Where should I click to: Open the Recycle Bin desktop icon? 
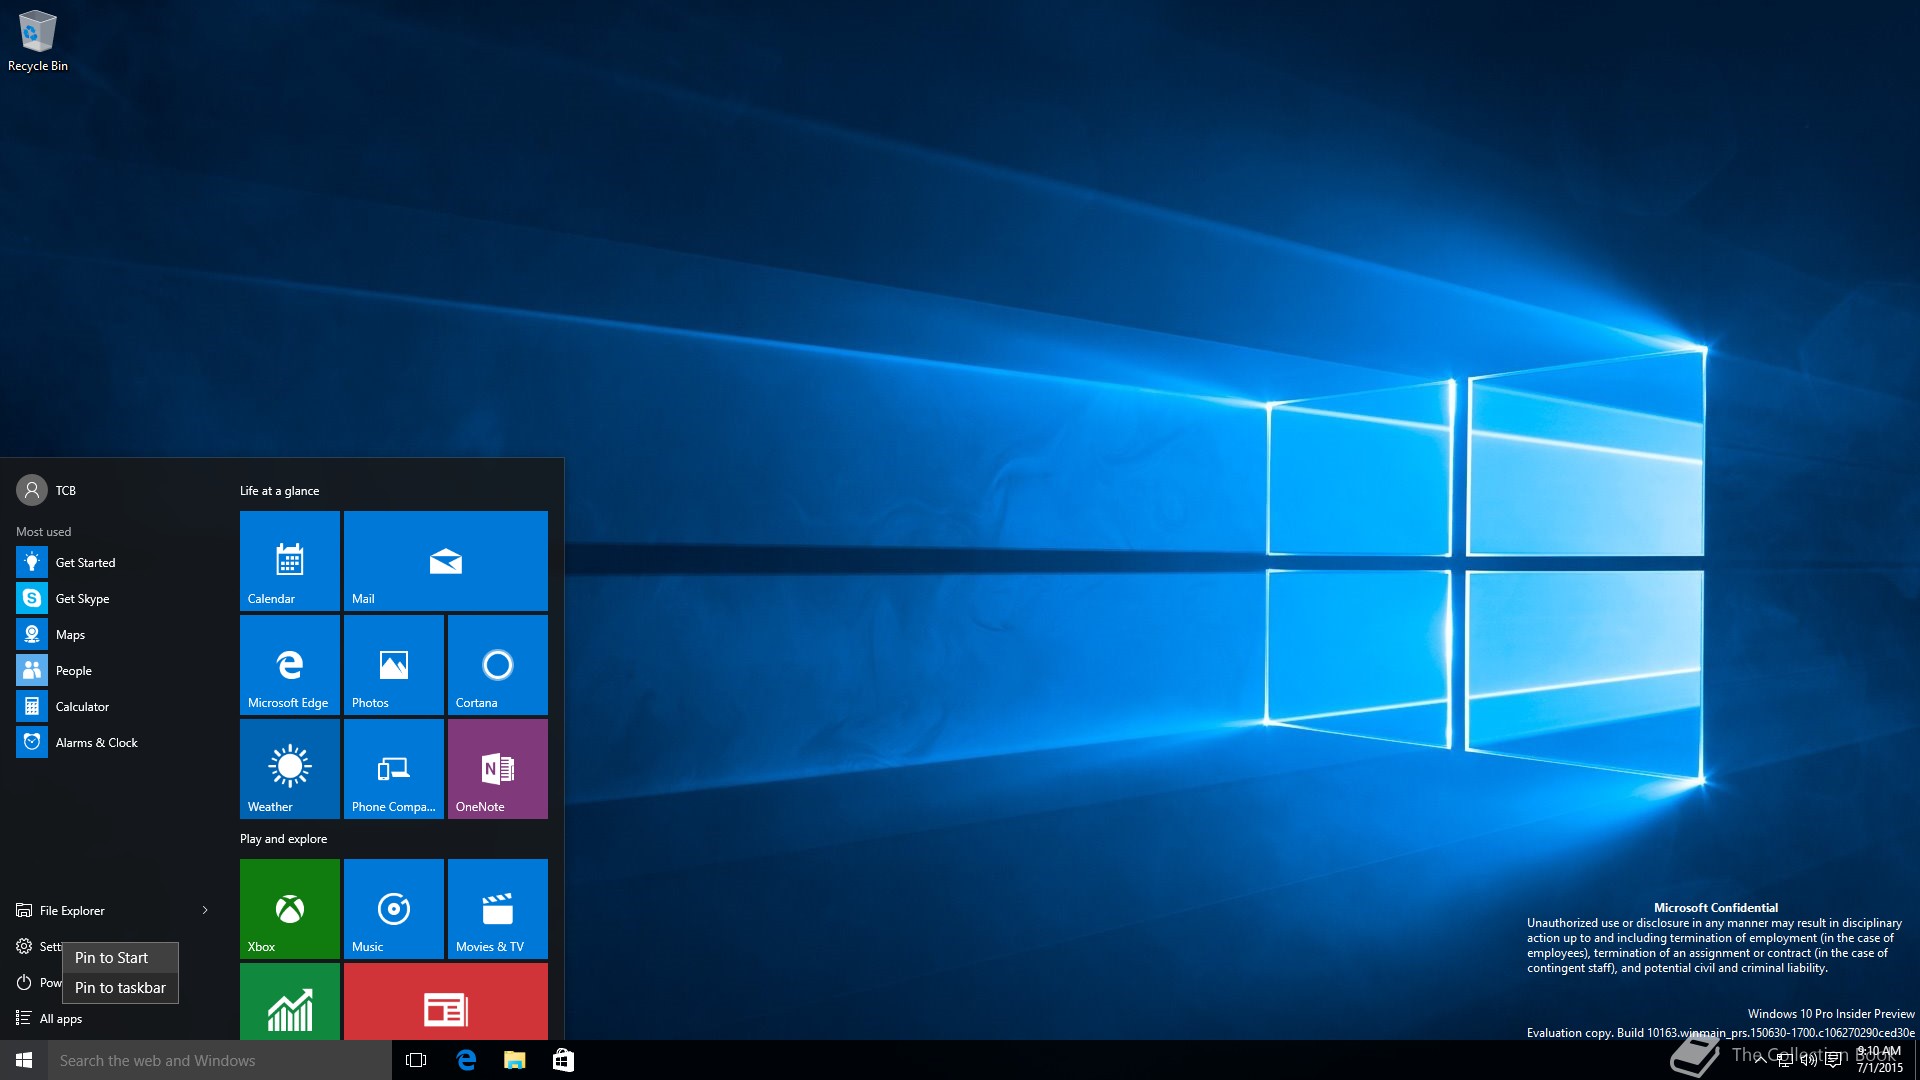38,41
